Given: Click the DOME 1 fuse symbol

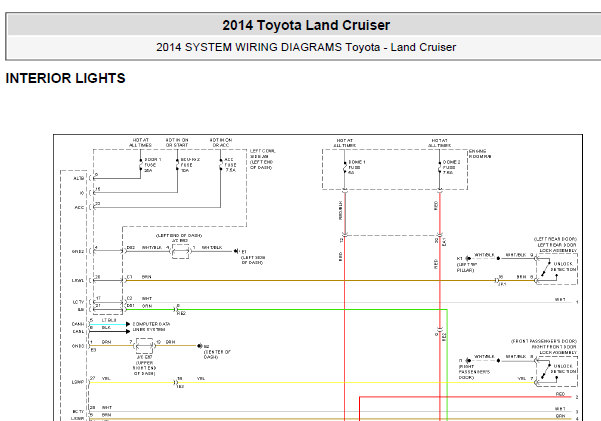Looking at the screenshot, I should click(345, 168).
